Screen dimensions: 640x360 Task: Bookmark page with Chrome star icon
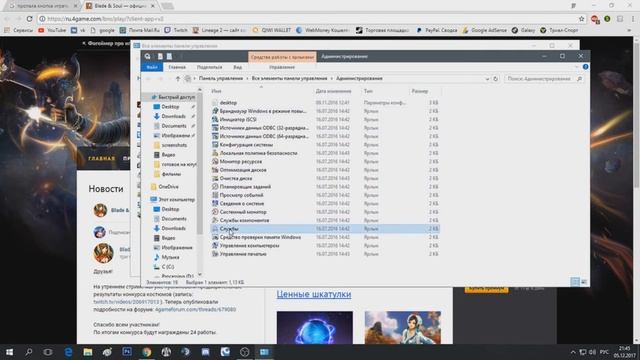click(x=582, y=19)
